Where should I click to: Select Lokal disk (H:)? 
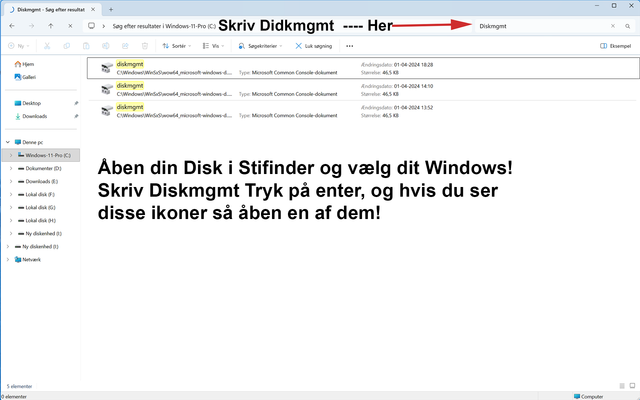[37, 220]
